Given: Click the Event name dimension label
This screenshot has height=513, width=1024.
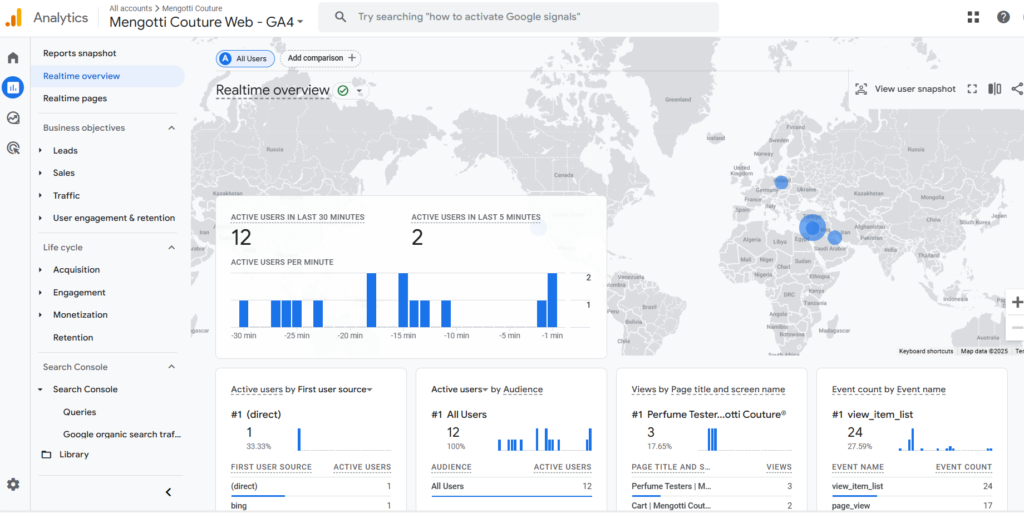Looking at the screenshot, I should click(x=921, y=390).
